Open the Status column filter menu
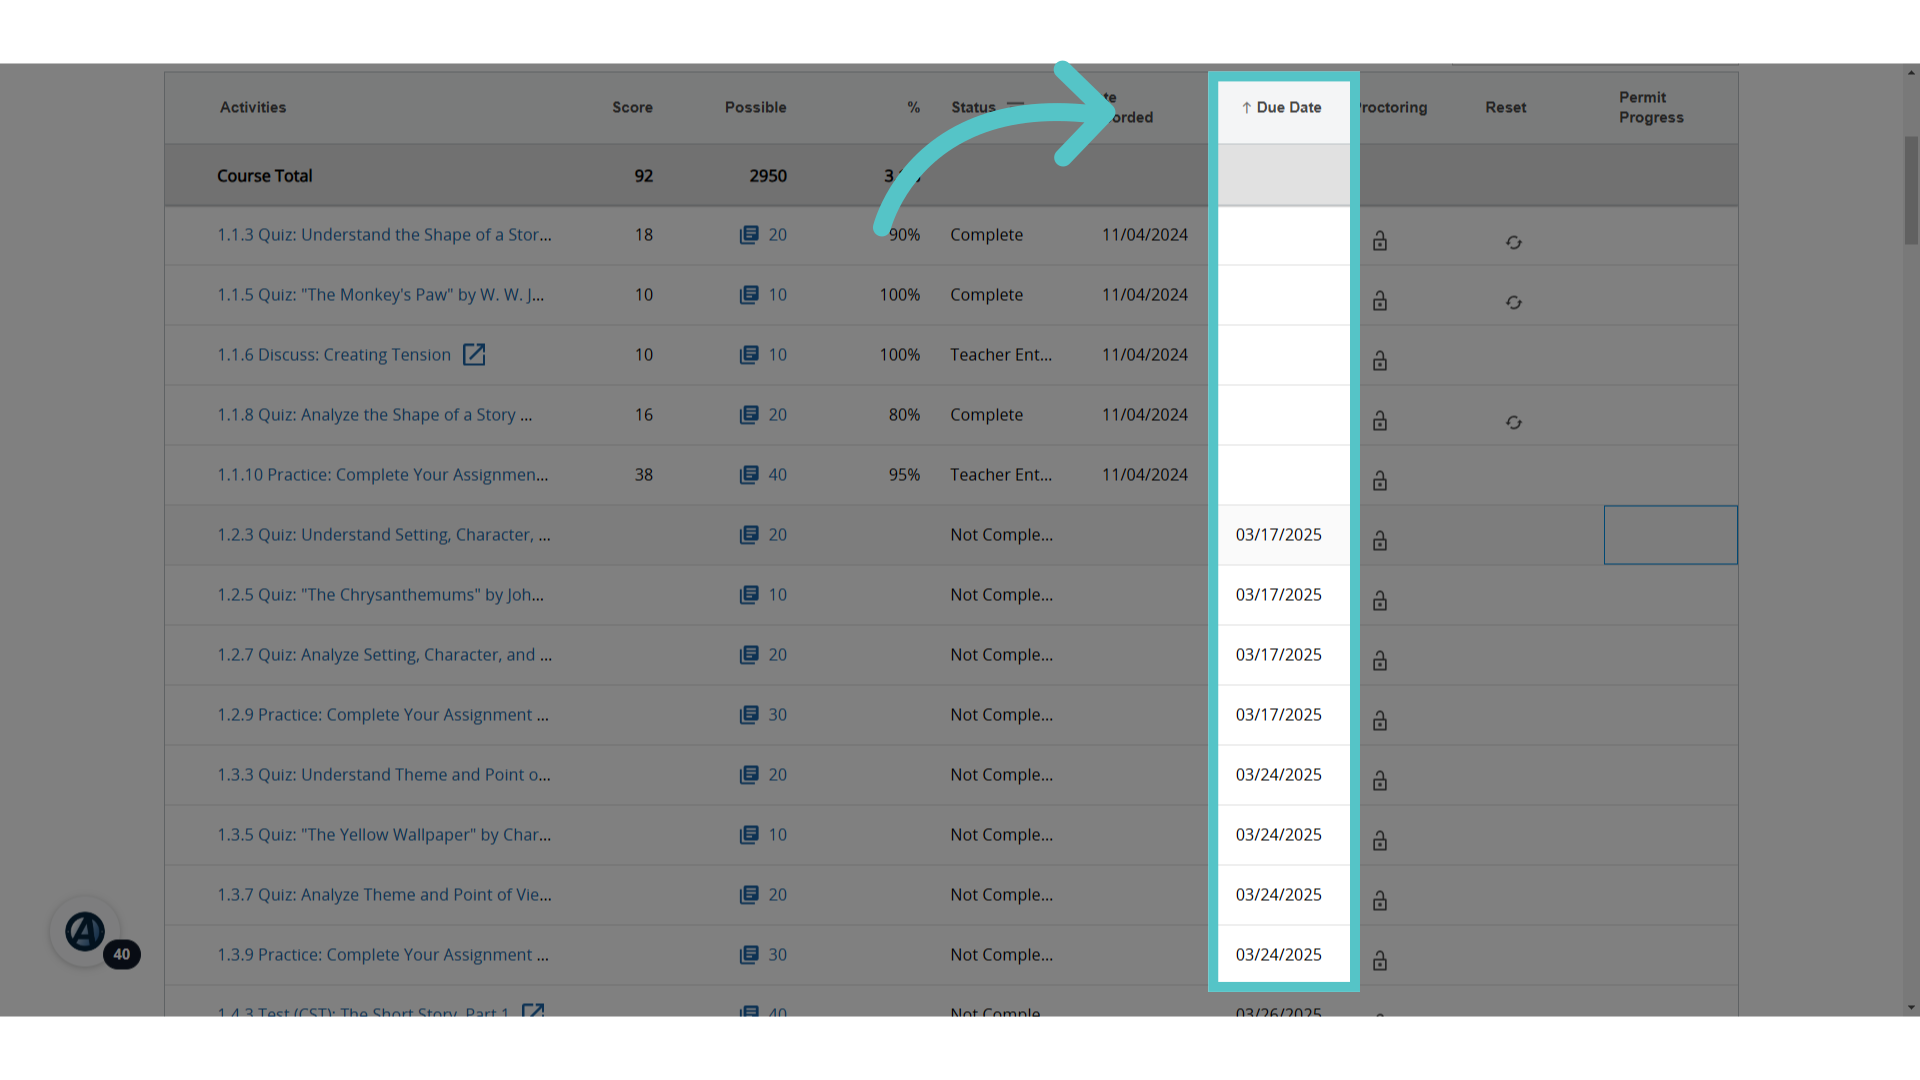 tap(1016, 106)
